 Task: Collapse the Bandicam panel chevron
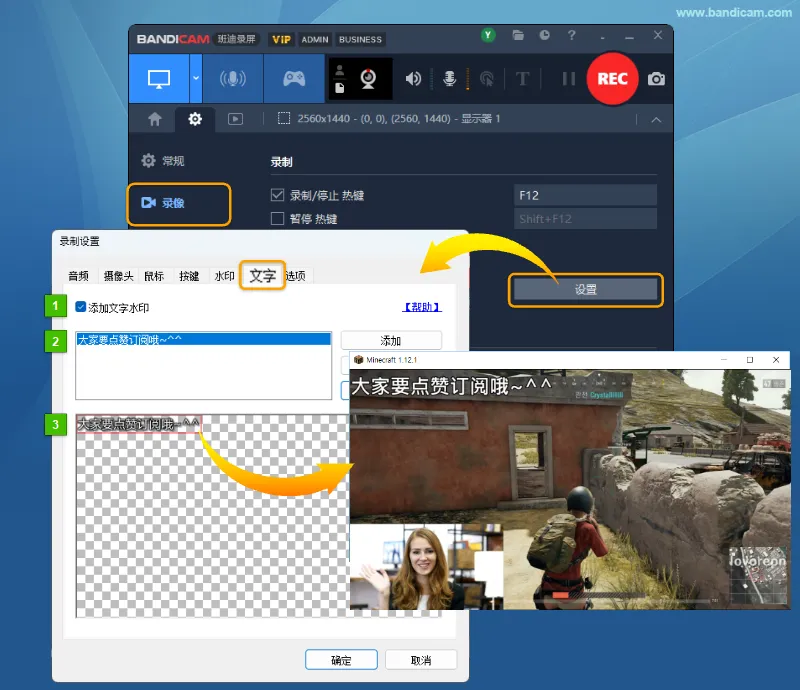click(656, 120)
